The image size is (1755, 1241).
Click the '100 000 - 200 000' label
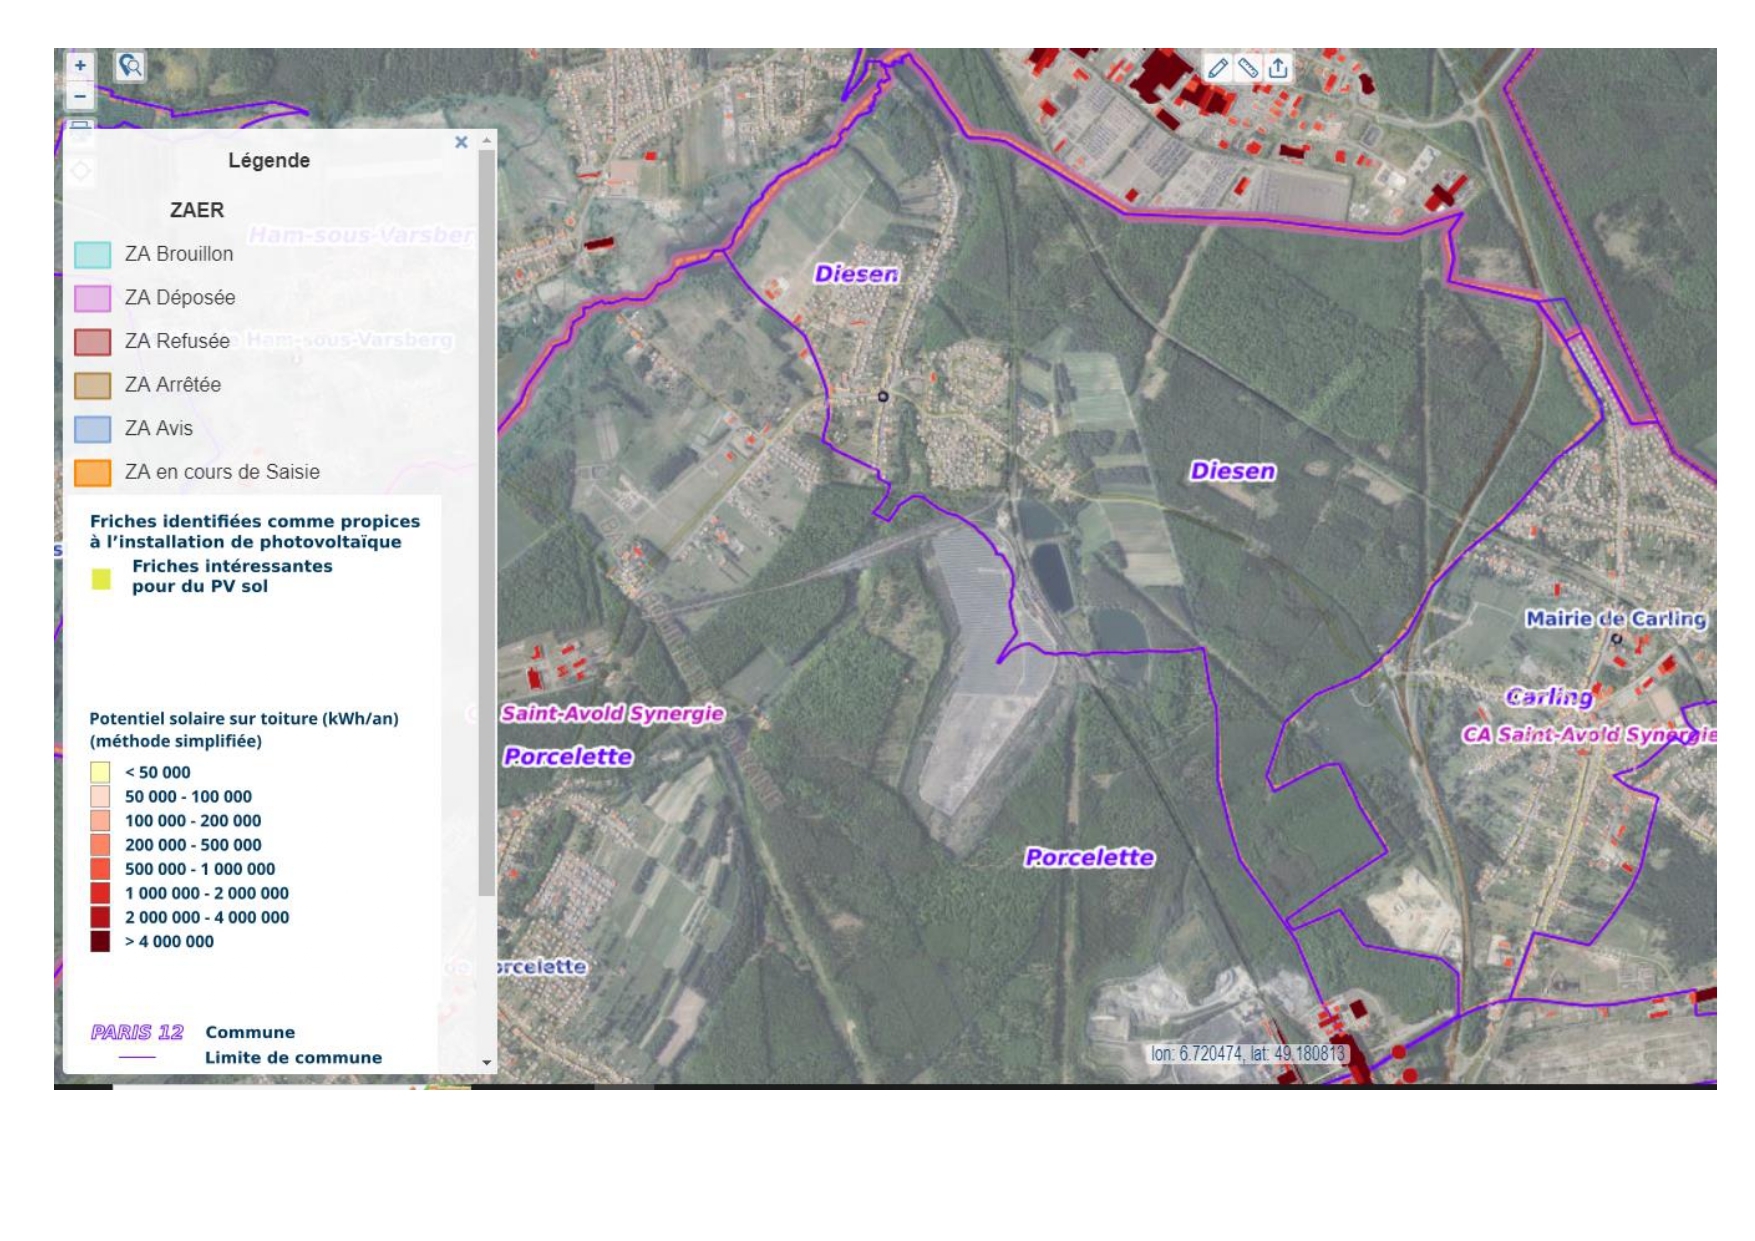(193, 821)
